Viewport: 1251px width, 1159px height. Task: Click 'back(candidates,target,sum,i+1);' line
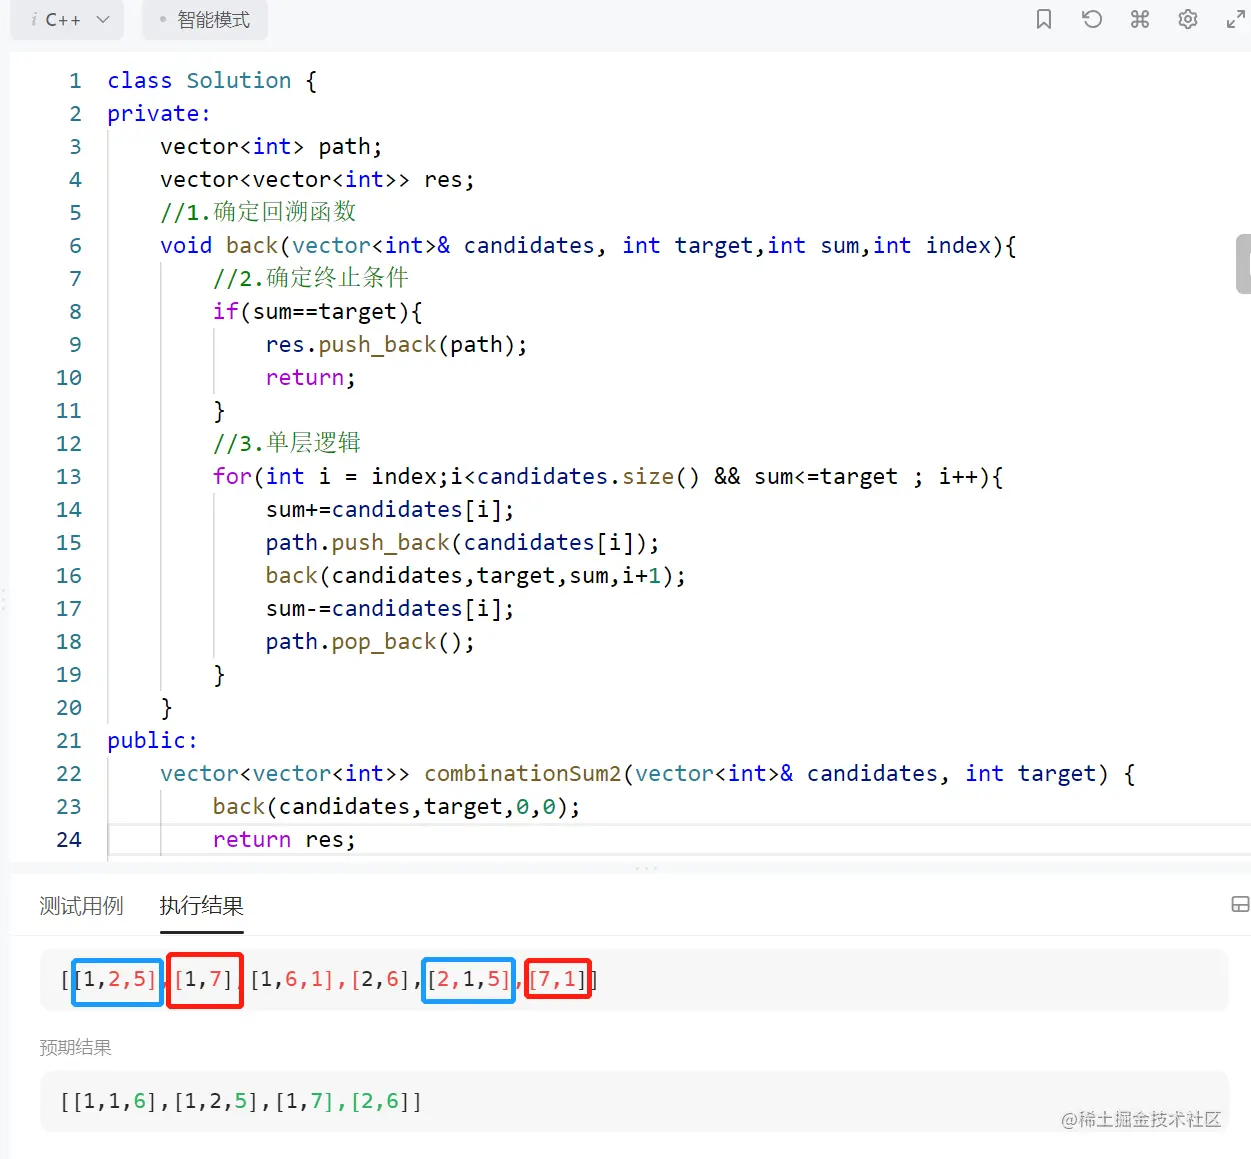point(475,576)
